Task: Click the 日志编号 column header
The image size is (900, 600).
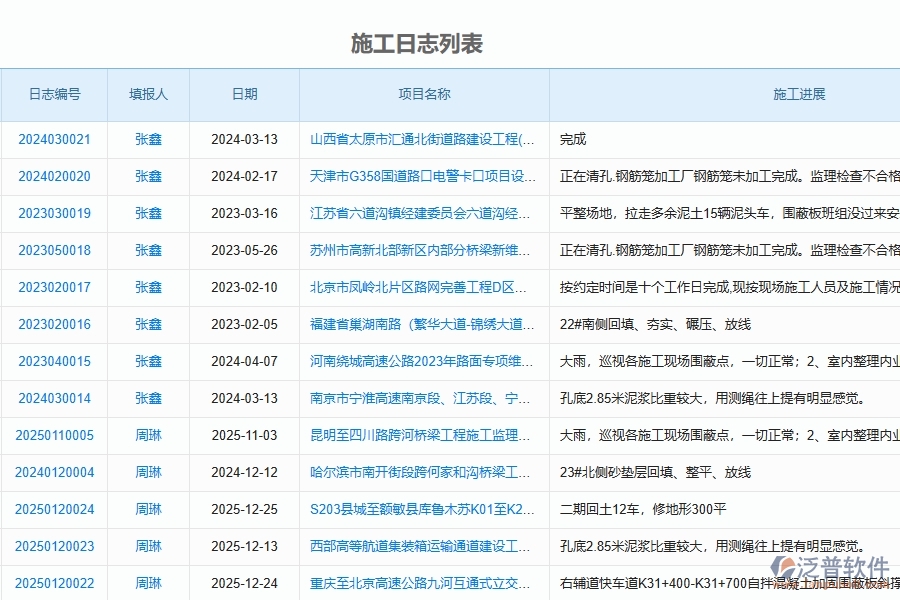Action: [53, 94]
